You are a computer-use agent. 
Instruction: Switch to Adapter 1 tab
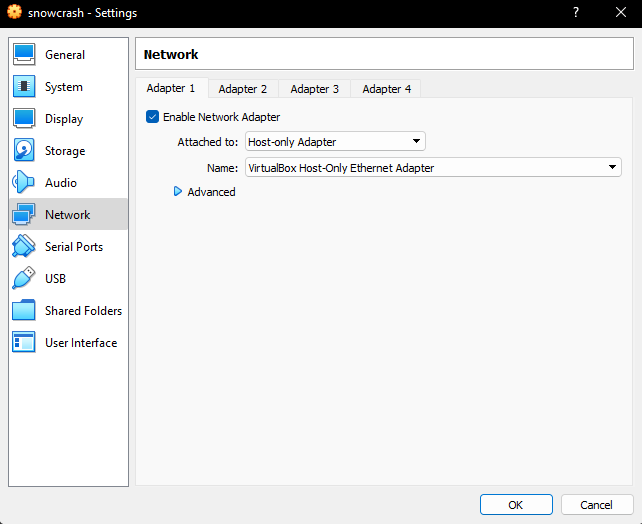point(171,88)
